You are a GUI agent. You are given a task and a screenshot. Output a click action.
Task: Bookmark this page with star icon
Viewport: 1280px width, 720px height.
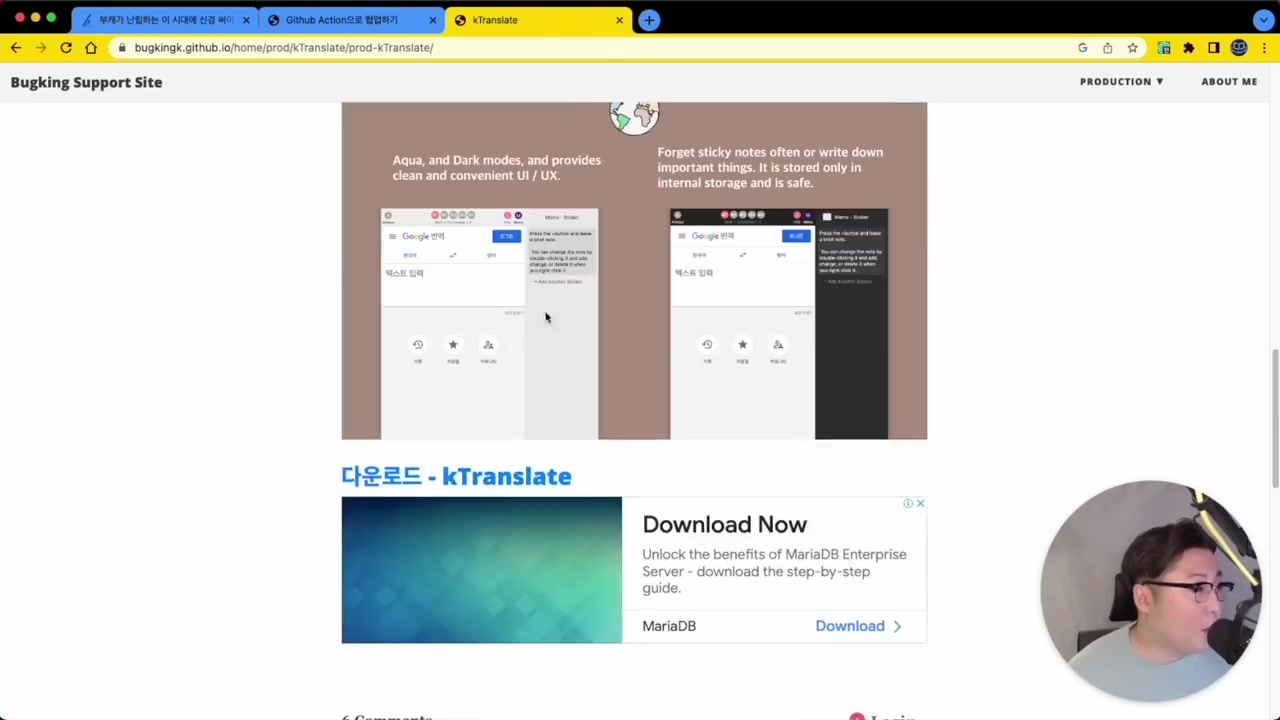pos(1132,47)
